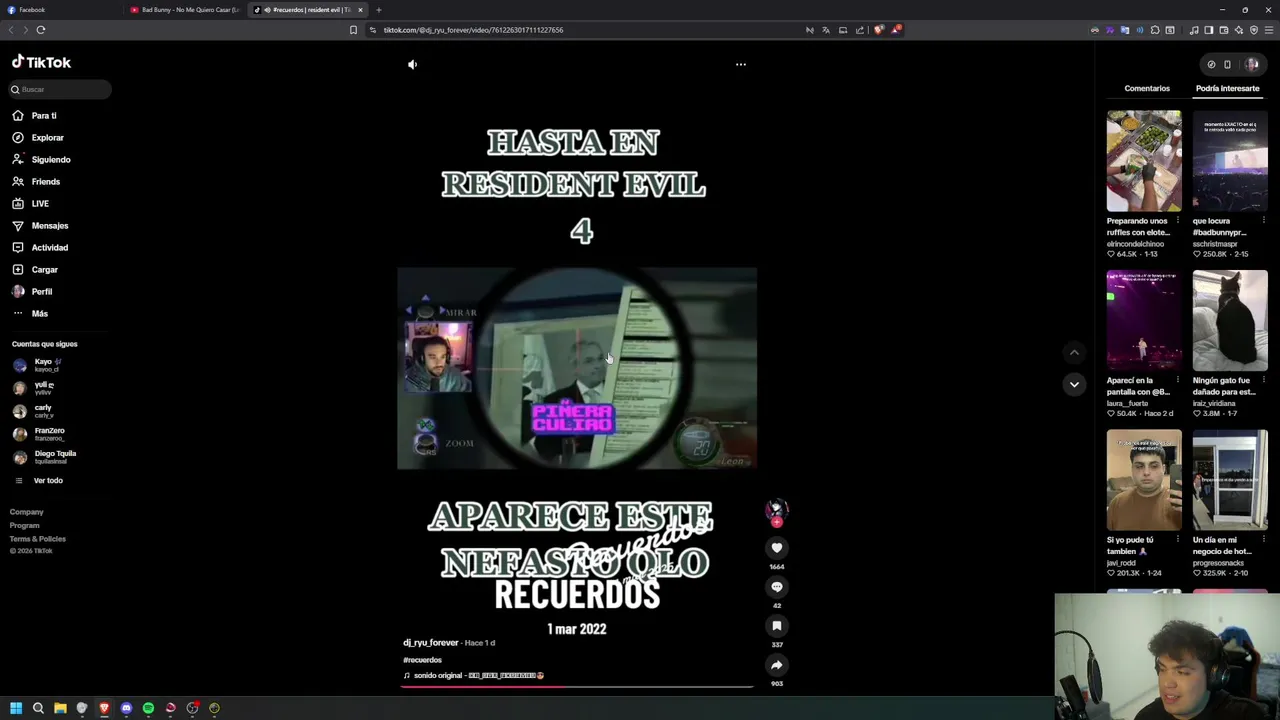Seek with the video progress bar

tap(577, 687)
